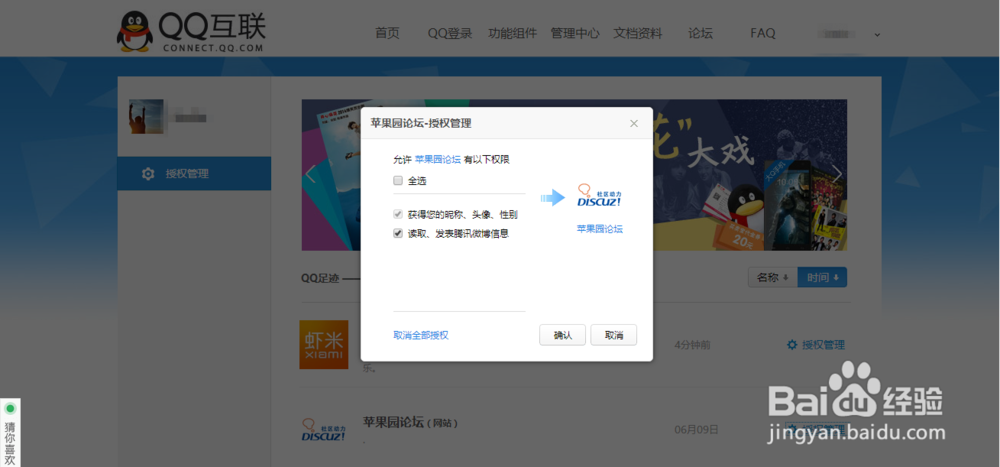Click 苹果园论坛 link under the Discuz logo
1000x467 pixels.
pos(599,228)
